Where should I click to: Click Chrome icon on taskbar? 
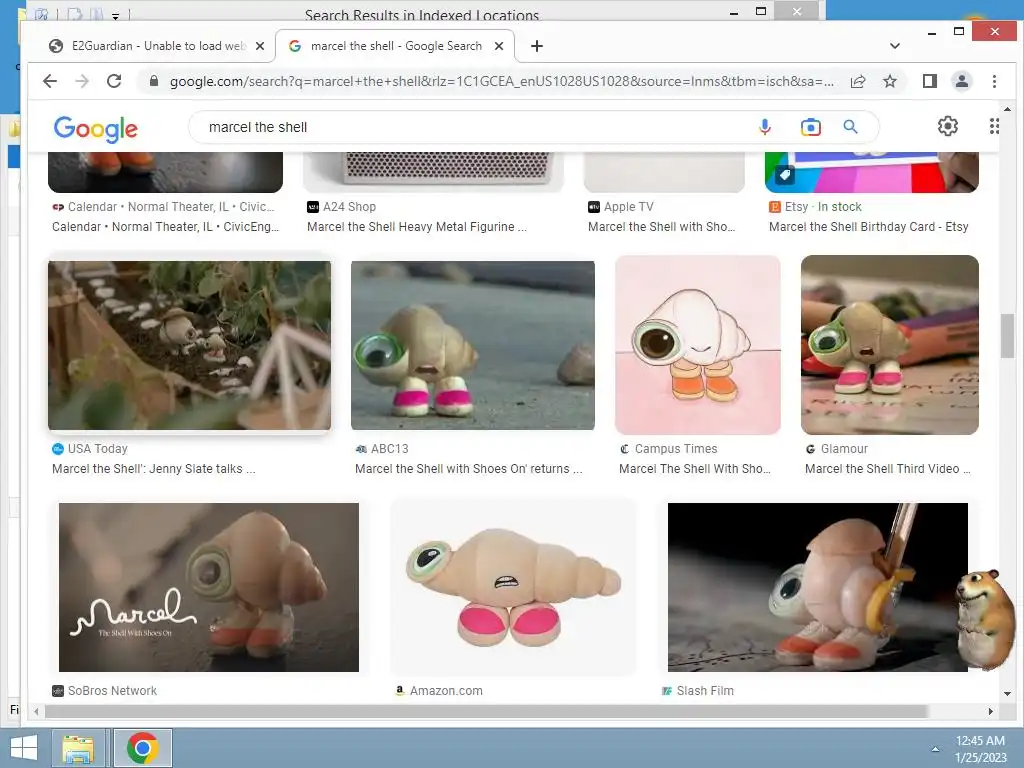tap(143, 748)
